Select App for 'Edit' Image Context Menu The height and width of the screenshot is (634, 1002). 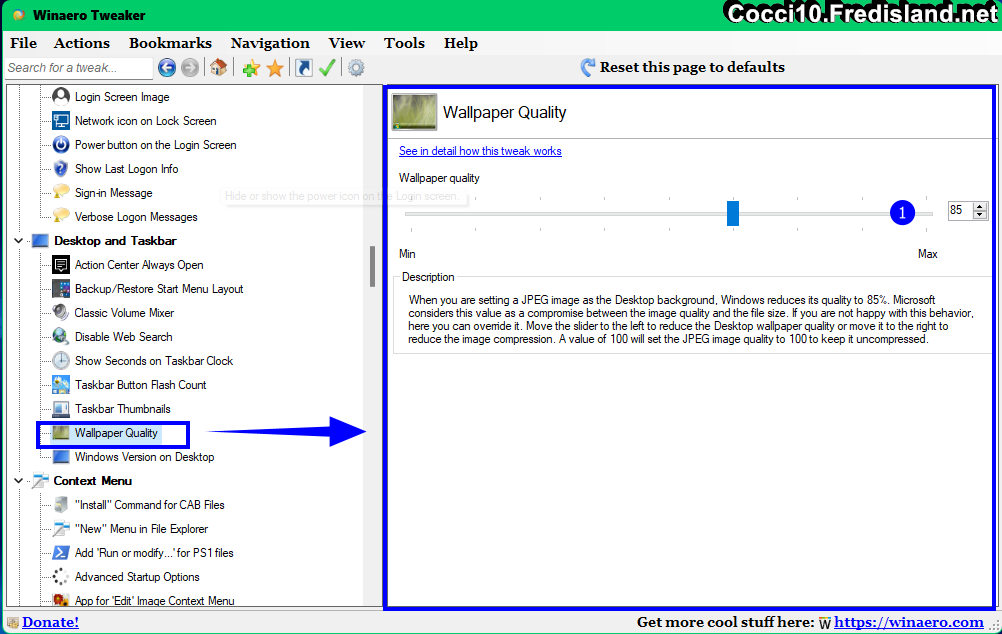click(154, 600)
